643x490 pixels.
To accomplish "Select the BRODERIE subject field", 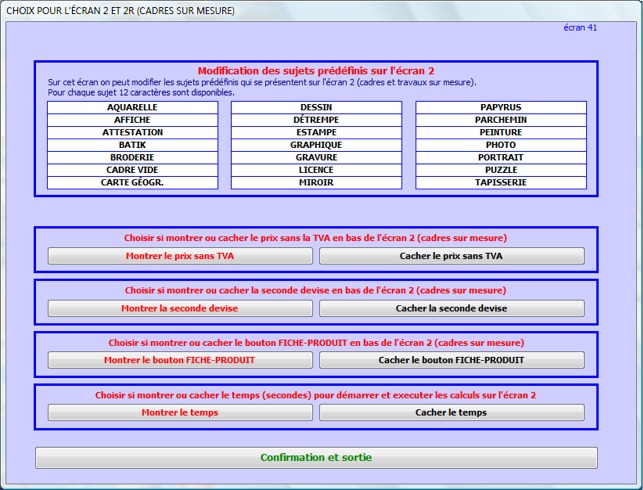I will pyautogui.click(x=132, y=157).
